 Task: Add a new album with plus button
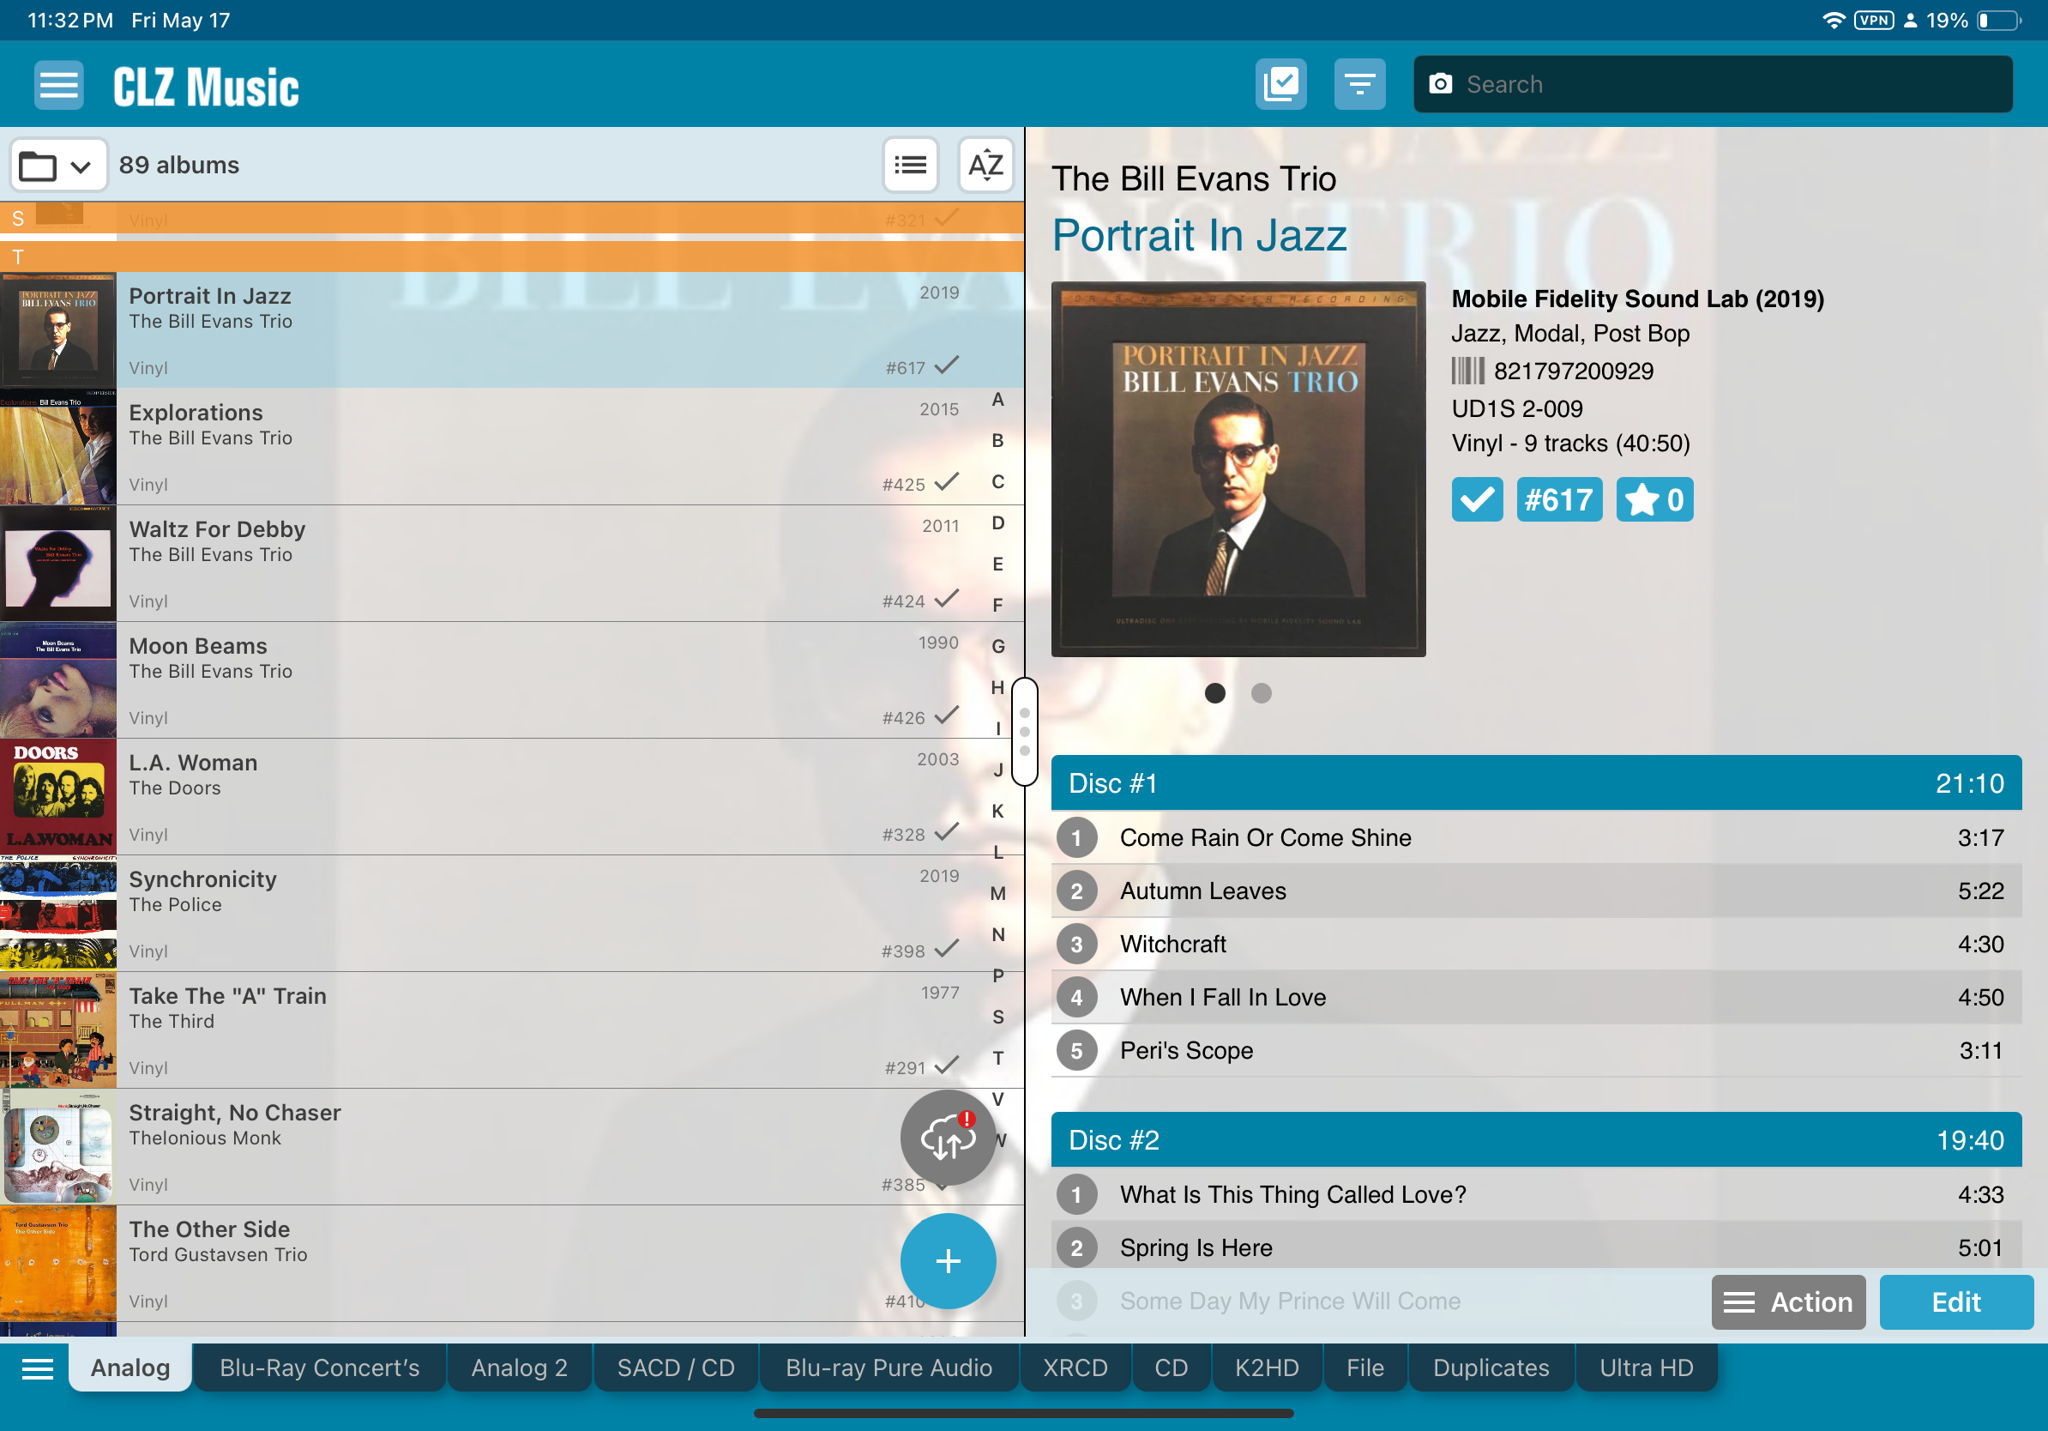(x=947, y=1261)
